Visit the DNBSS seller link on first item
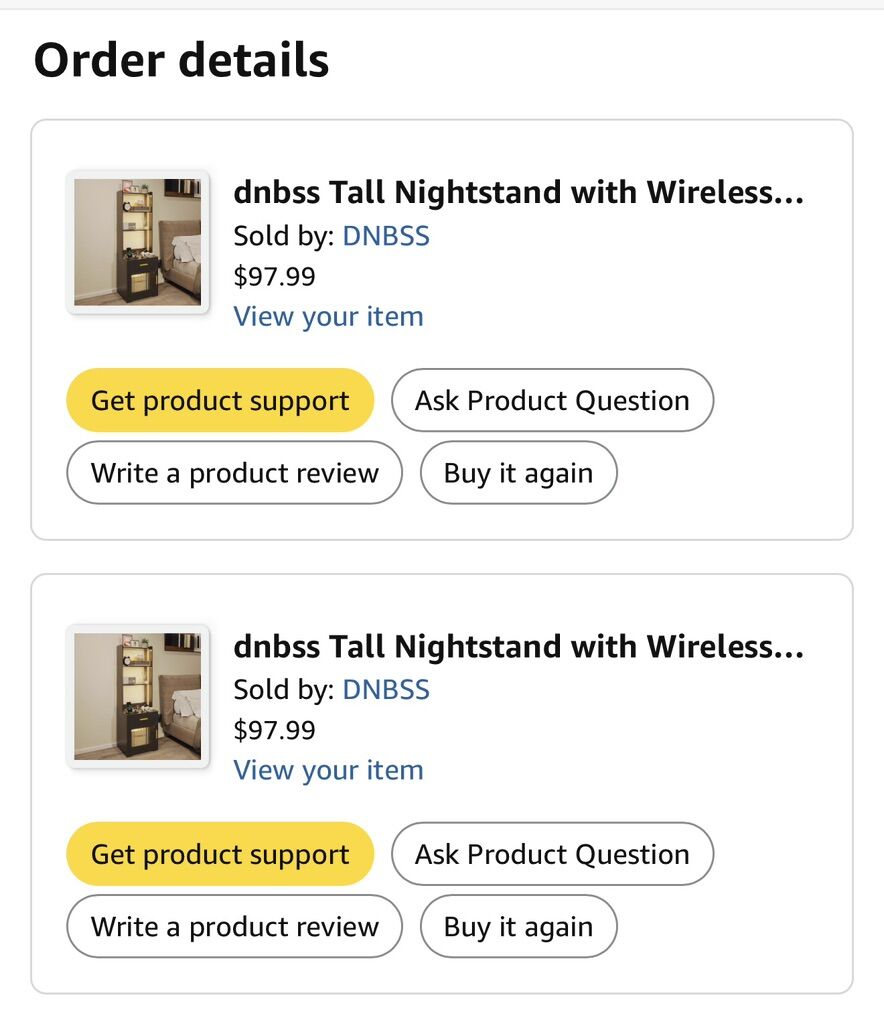884x1020 pixels. (x=386, y=236)
